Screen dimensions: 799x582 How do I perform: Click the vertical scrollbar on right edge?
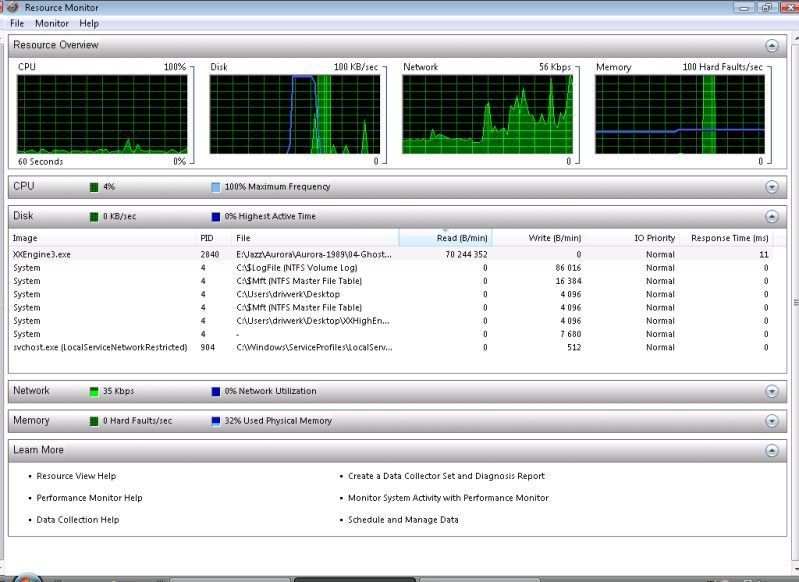pyautogui.click(x=795, y=303)
